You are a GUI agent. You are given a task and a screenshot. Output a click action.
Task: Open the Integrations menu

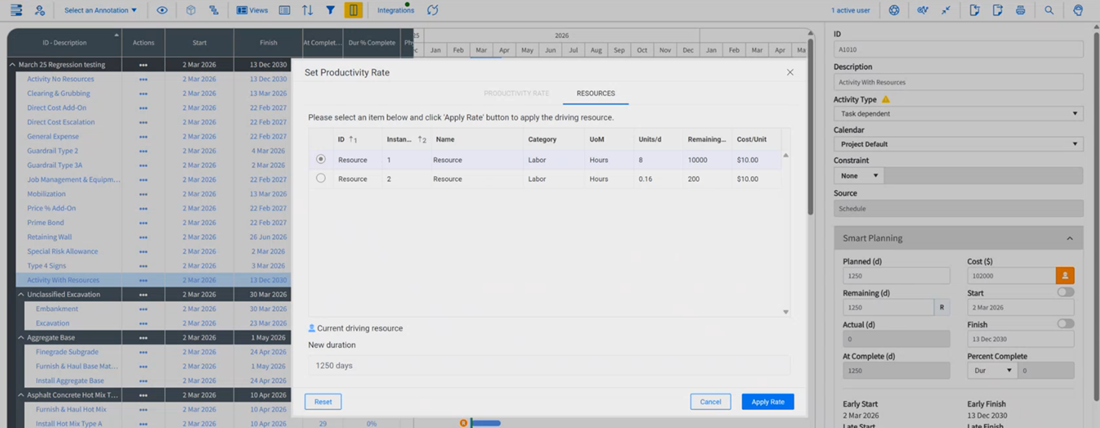point(396,11)
